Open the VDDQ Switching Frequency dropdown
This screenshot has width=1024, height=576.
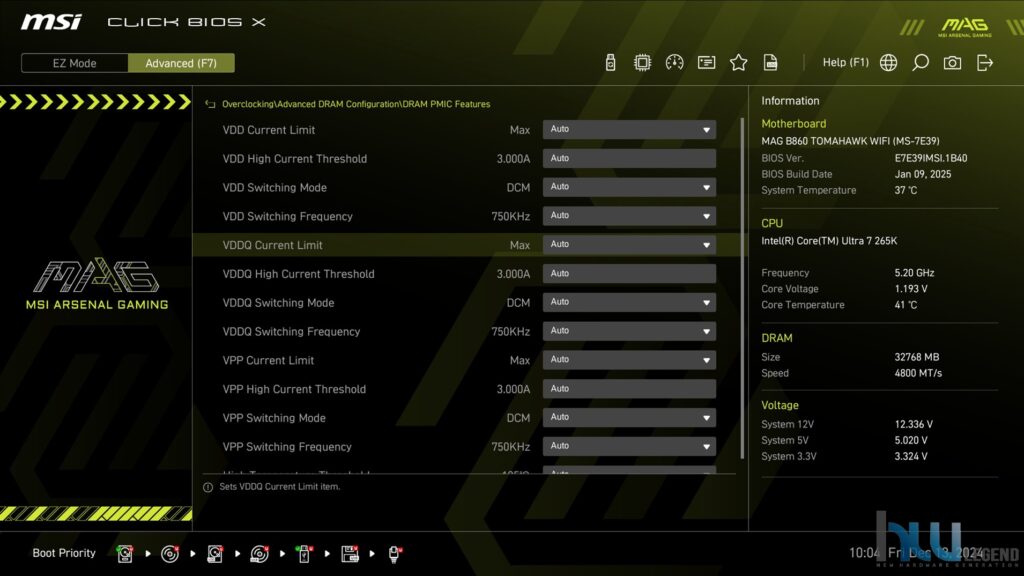629,331
